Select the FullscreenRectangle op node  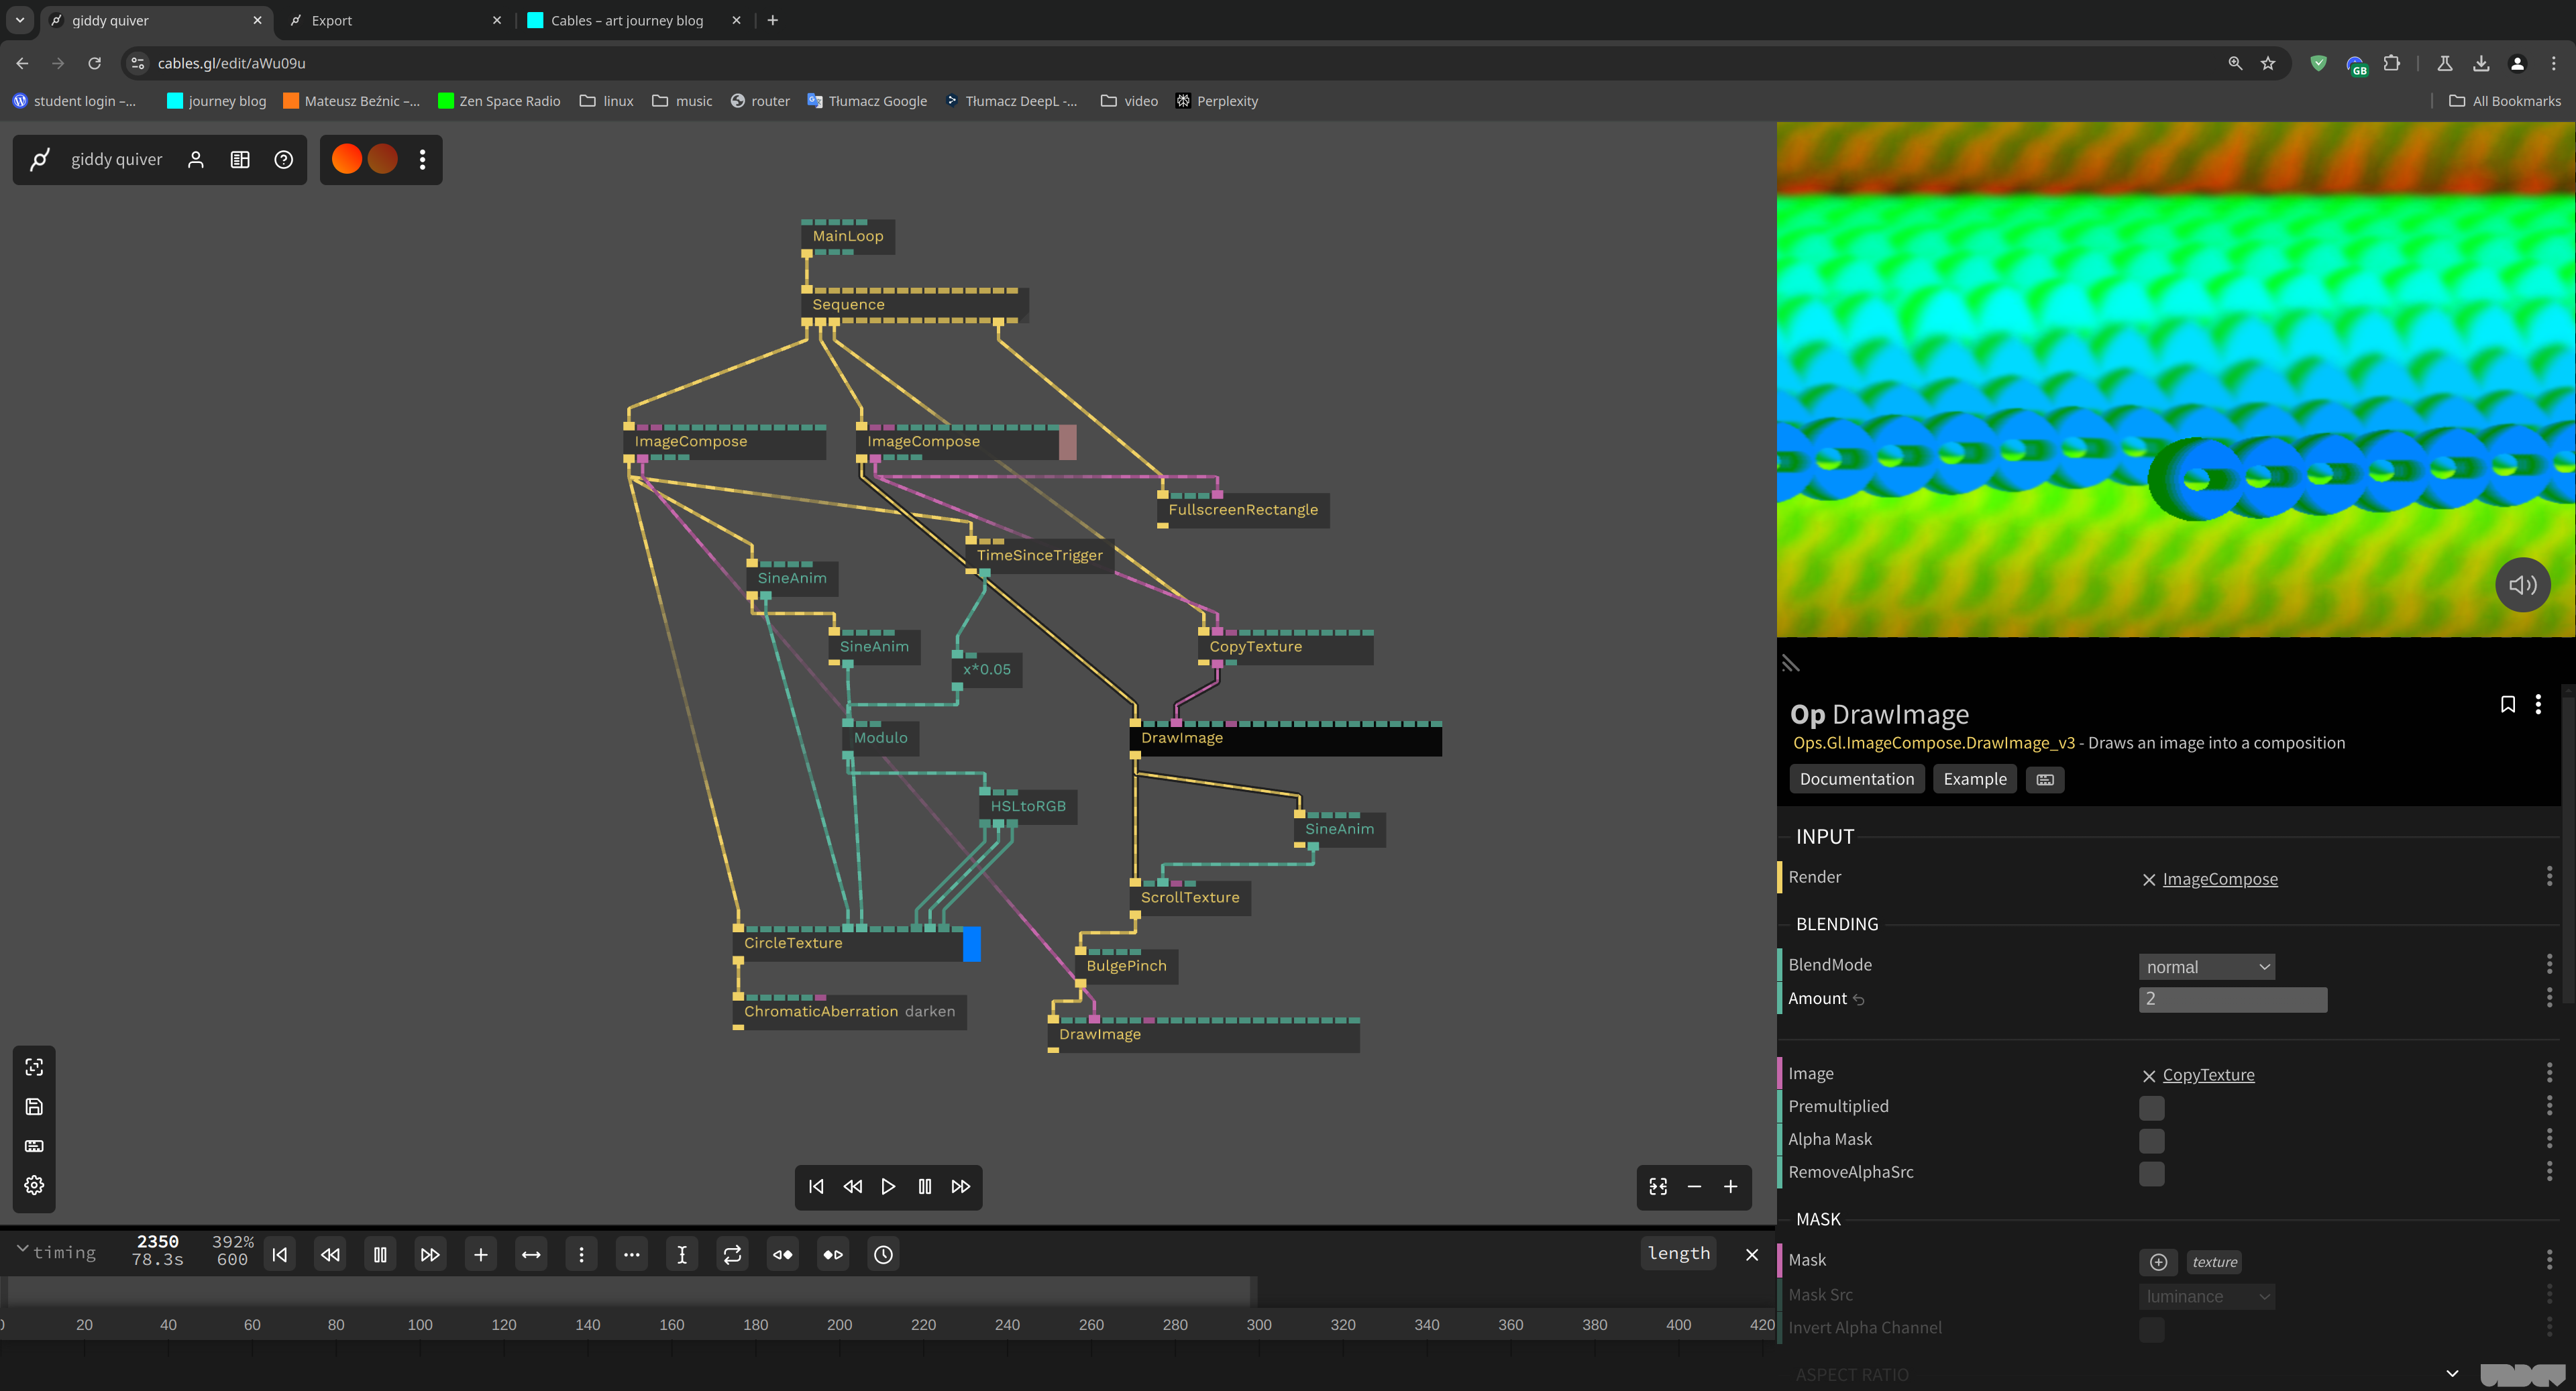pyautogui.click(x=1243, y=510)
